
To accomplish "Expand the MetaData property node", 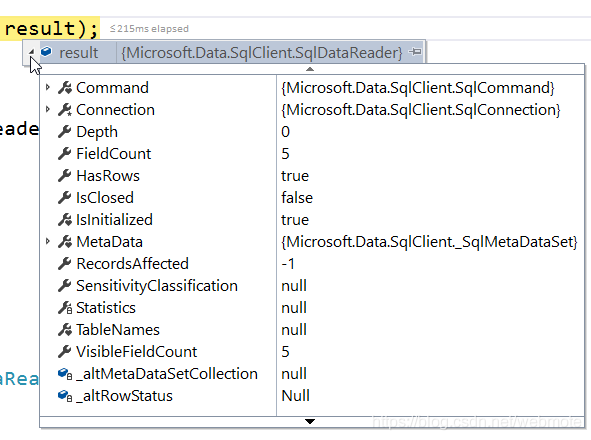I will 47,241.
